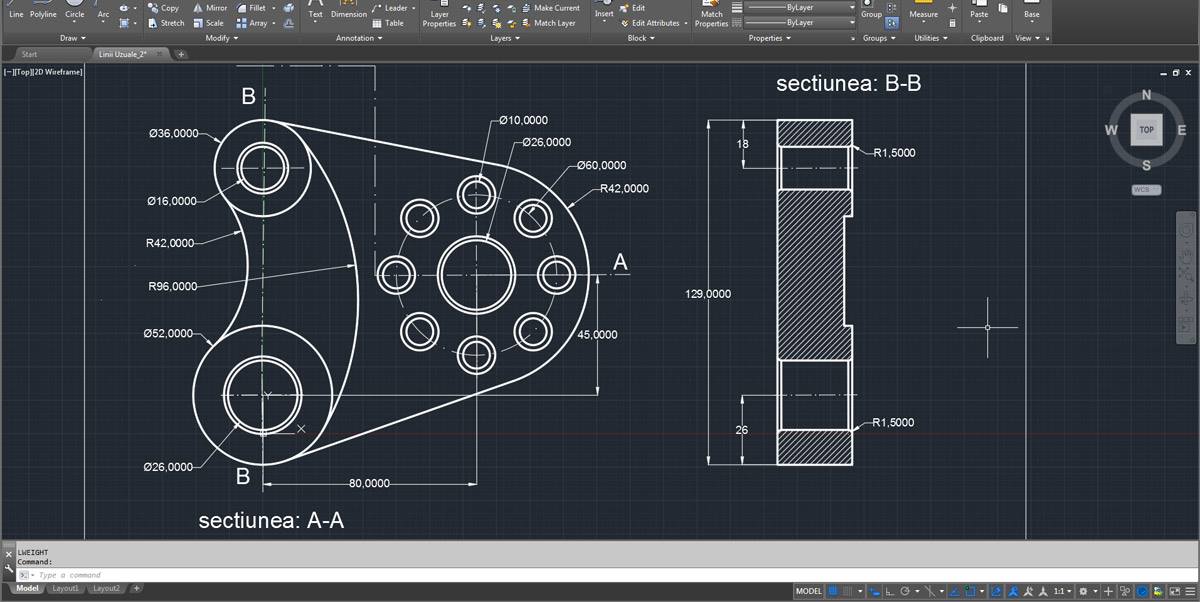Select the Model layout tab
The height and width of the screenshot is (602, 1200).
27,588
